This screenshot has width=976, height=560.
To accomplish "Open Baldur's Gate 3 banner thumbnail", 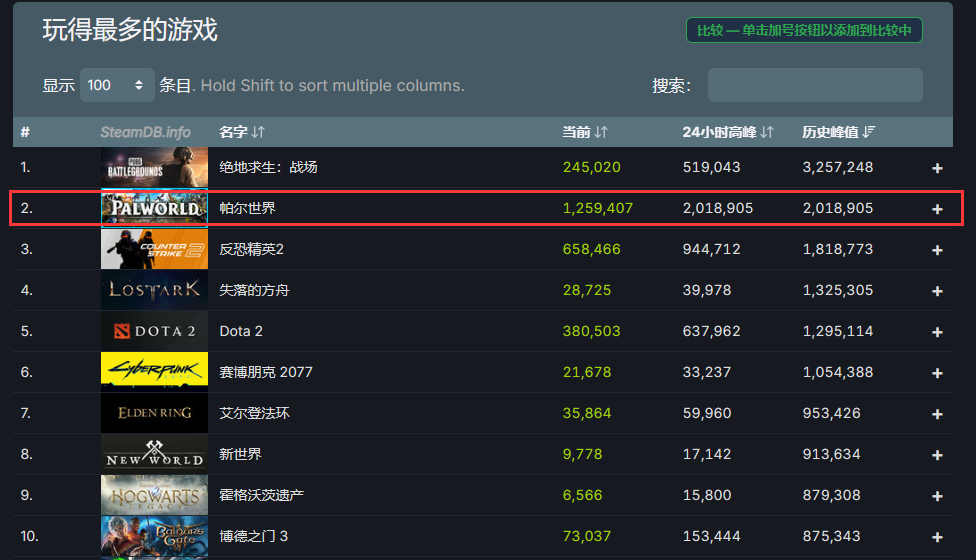I will coord(154,536).
